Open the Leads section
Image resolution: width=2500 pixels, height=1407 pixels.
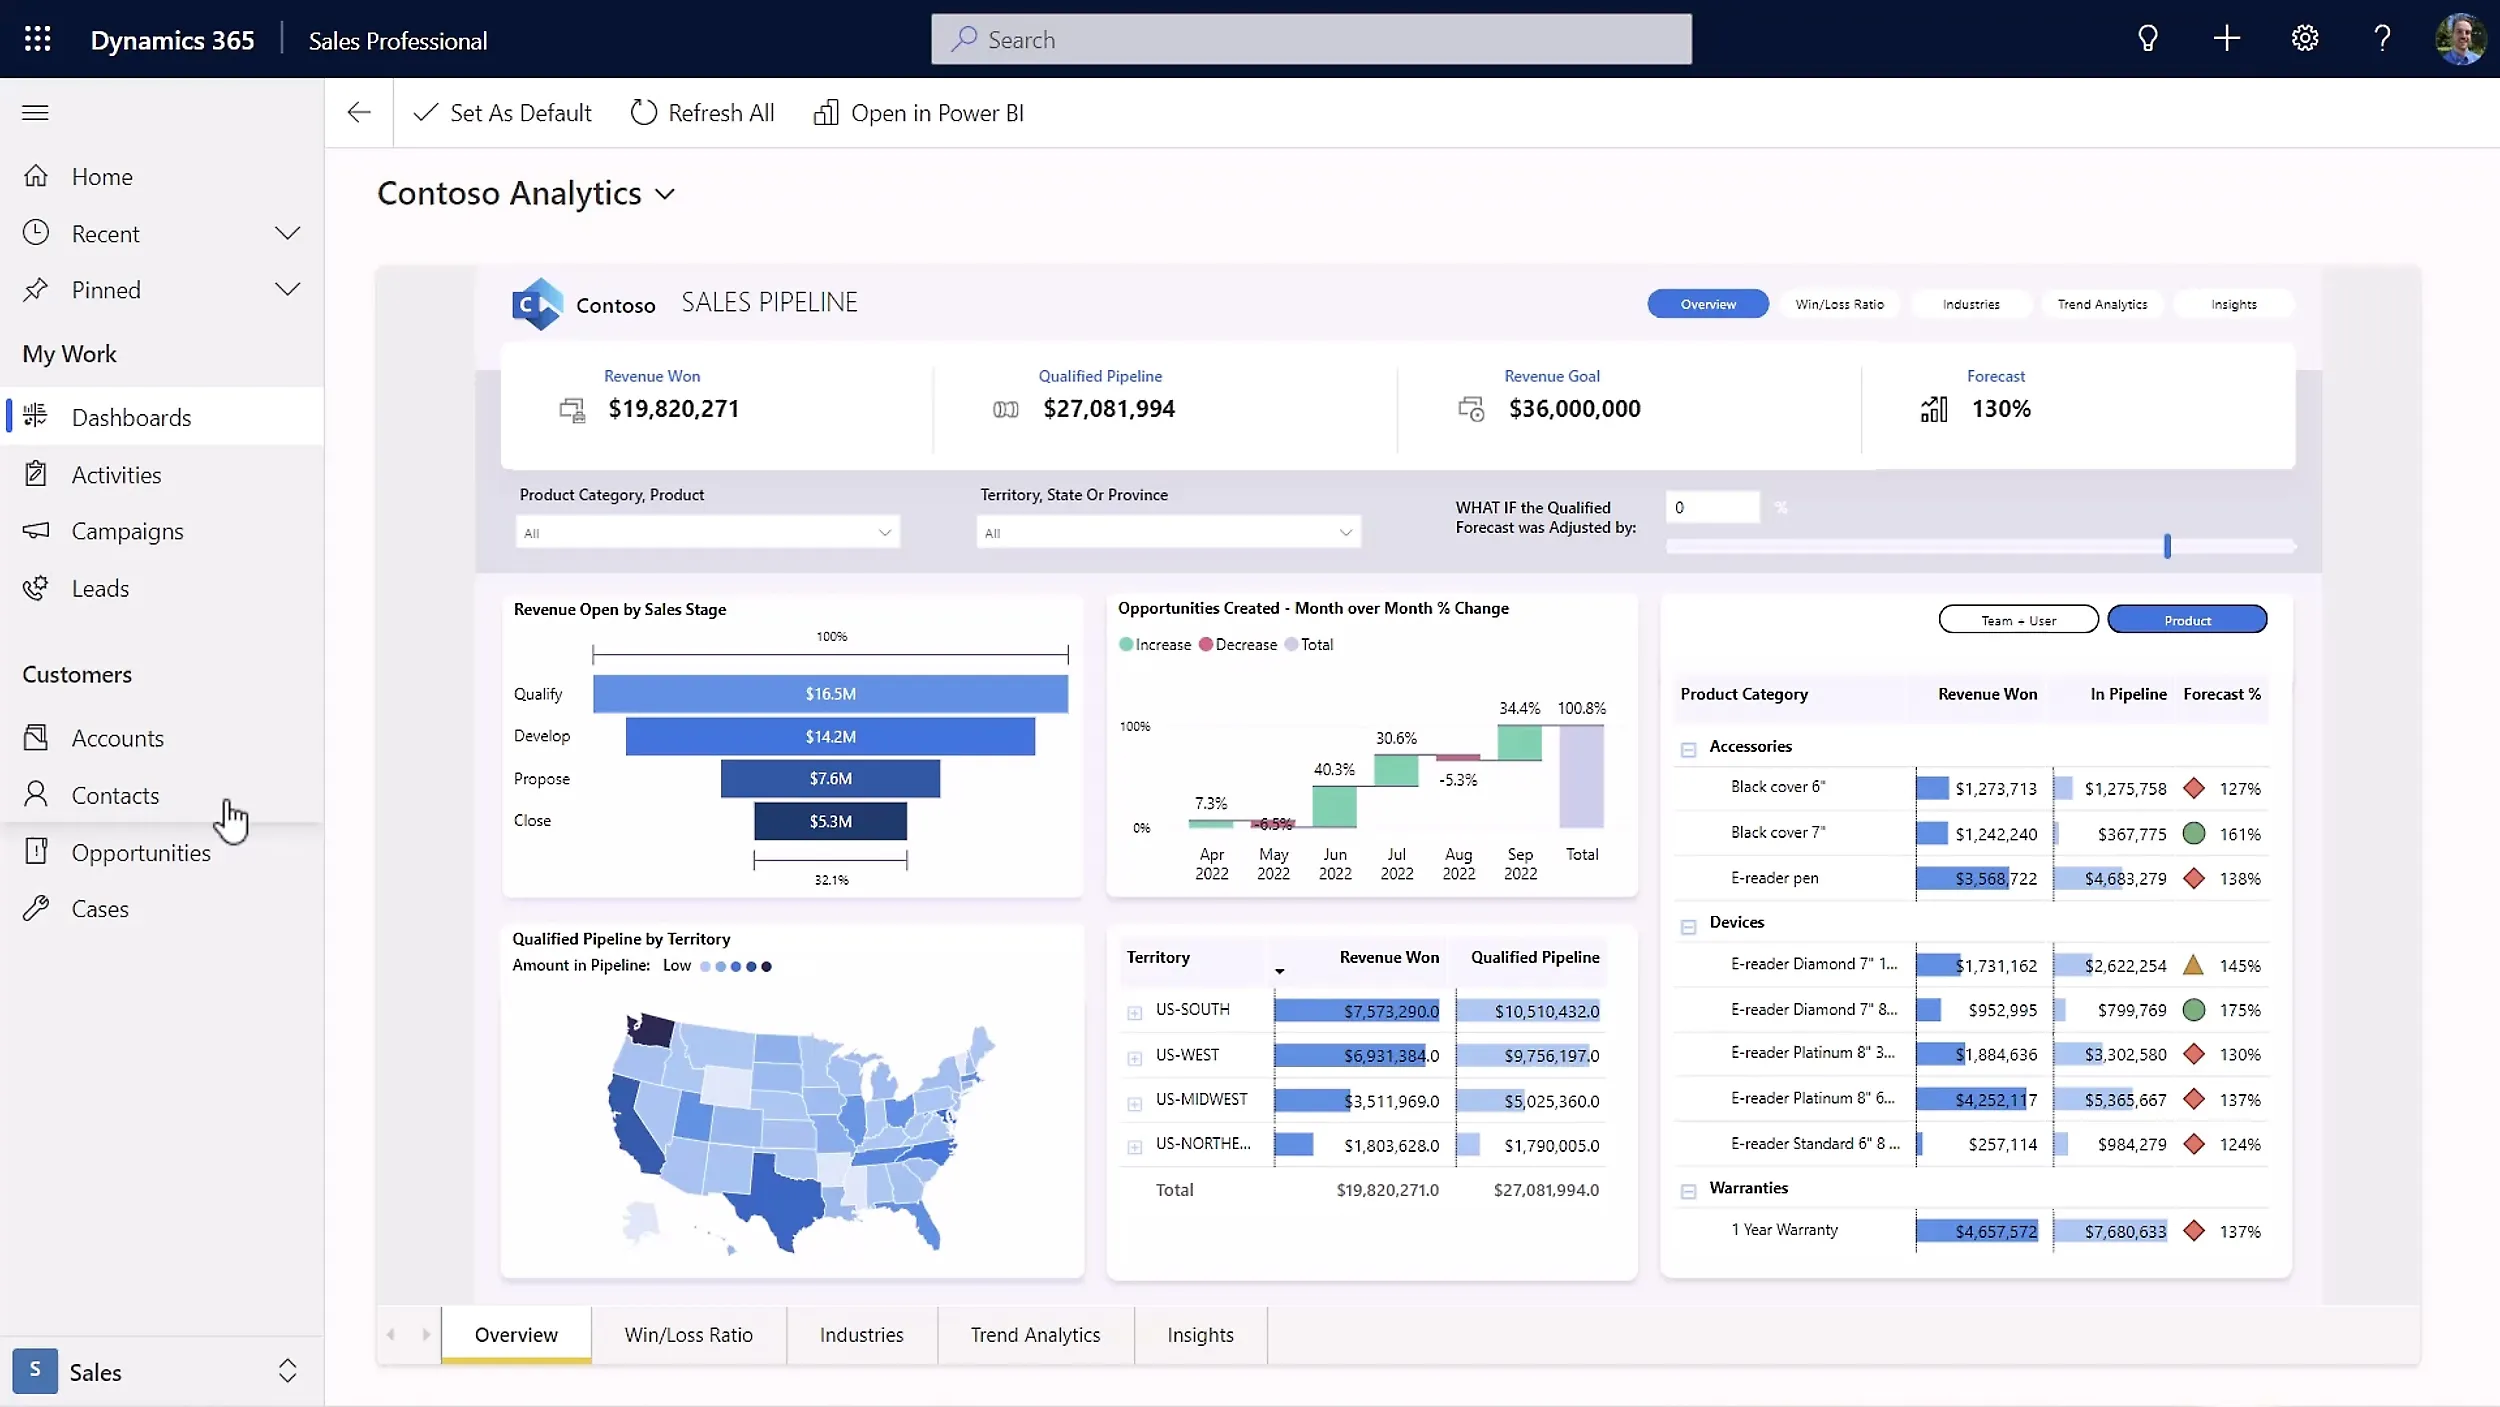coord(101,587)
